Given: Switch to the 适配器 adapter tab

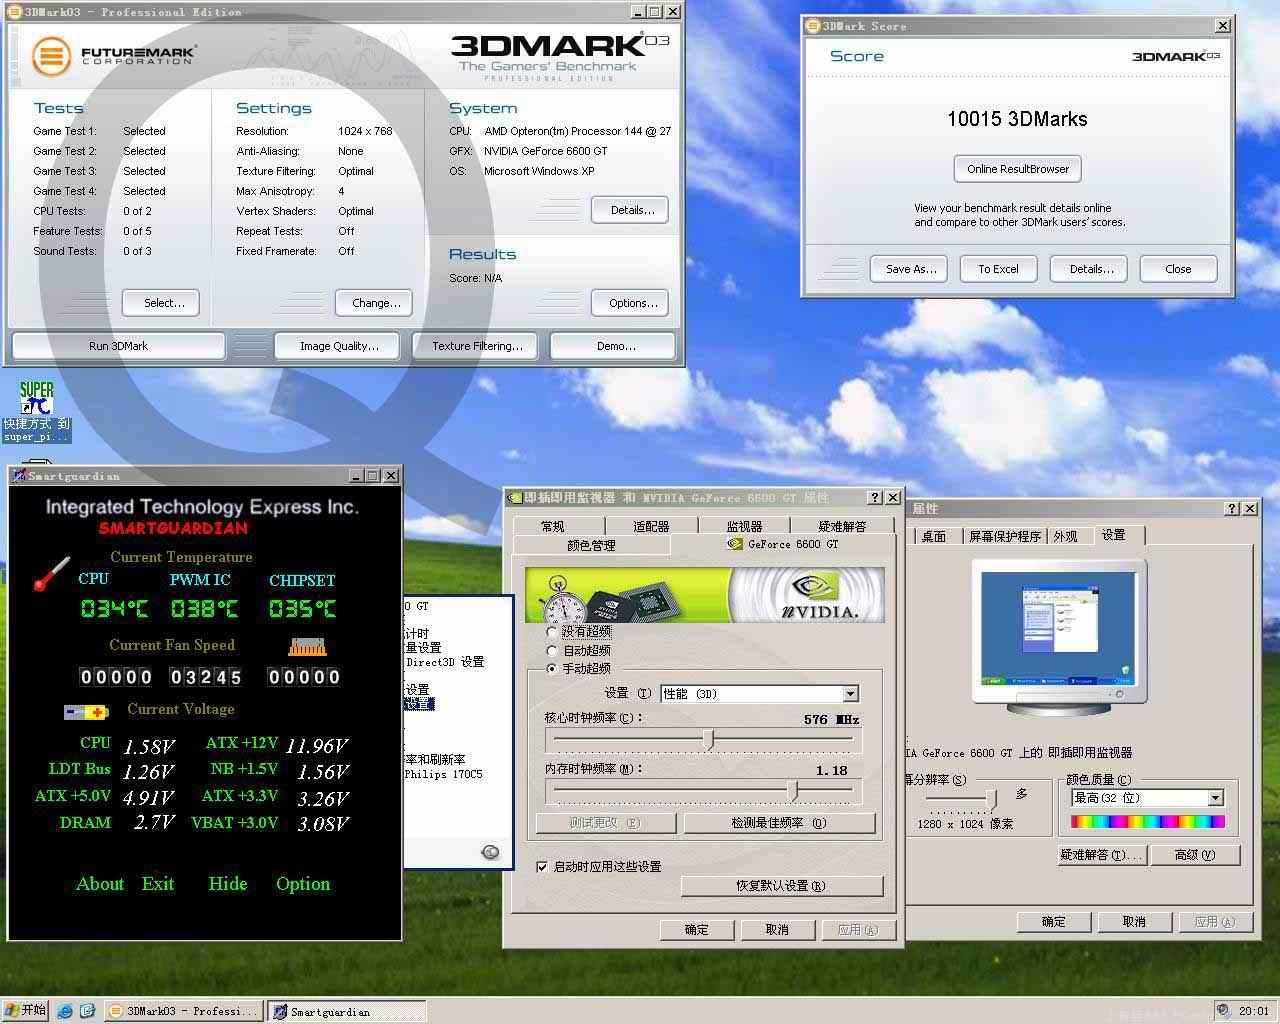Looking at the screenshot, I should tap(651, 526).
